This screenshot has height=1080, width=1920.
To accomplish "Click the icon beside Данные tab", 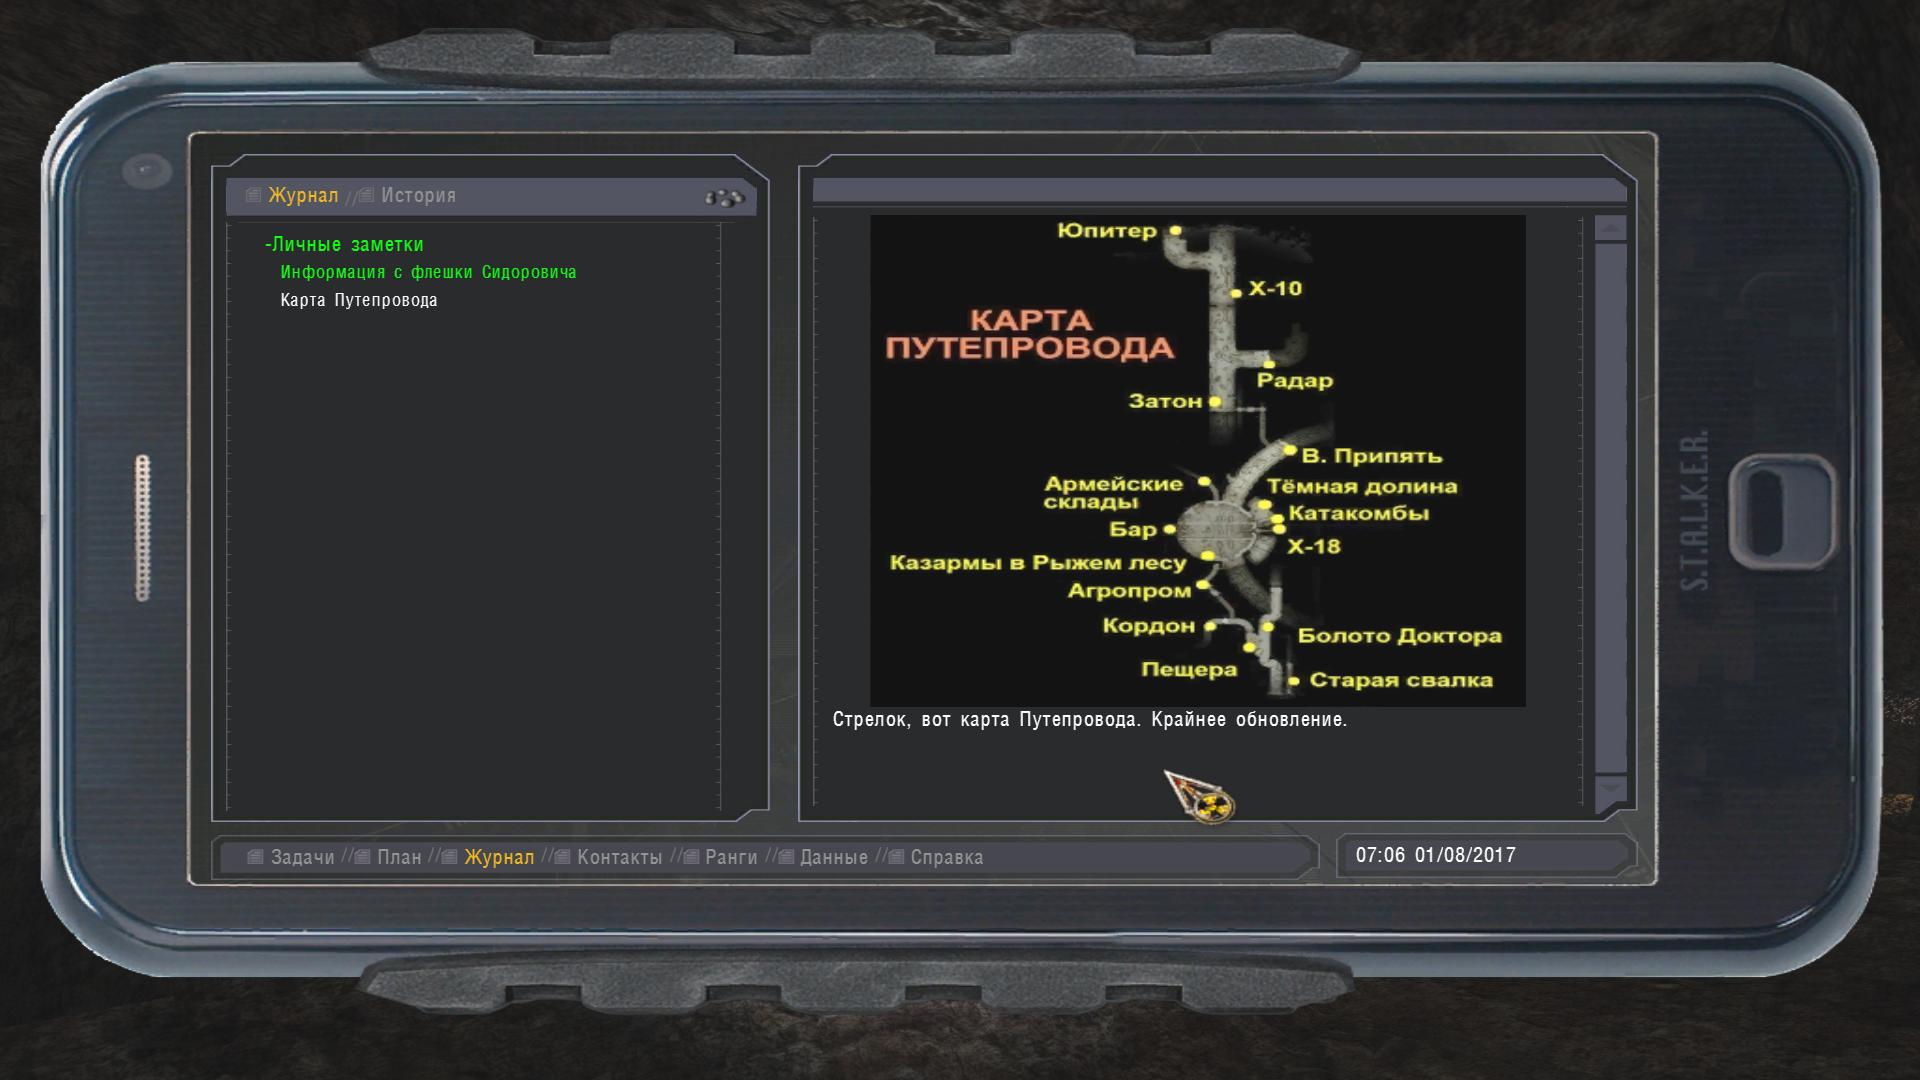I will [786, 857].
